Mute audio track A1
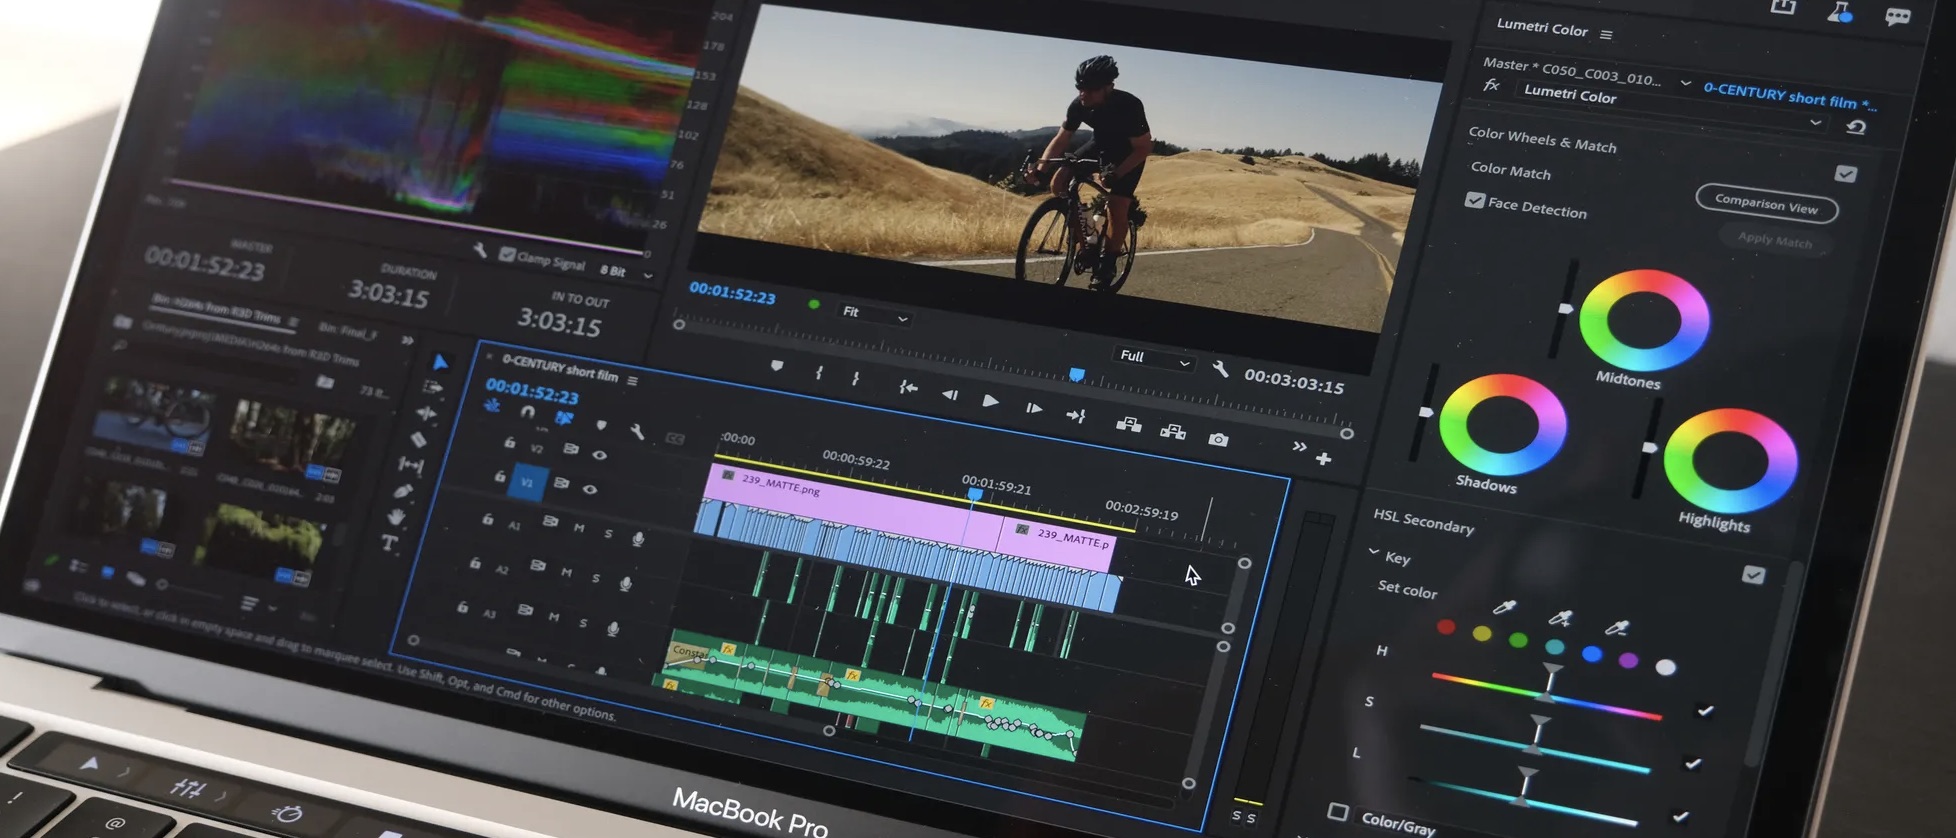The height and width of the screenshot is (838, 1956). click(x=579, y=527)
